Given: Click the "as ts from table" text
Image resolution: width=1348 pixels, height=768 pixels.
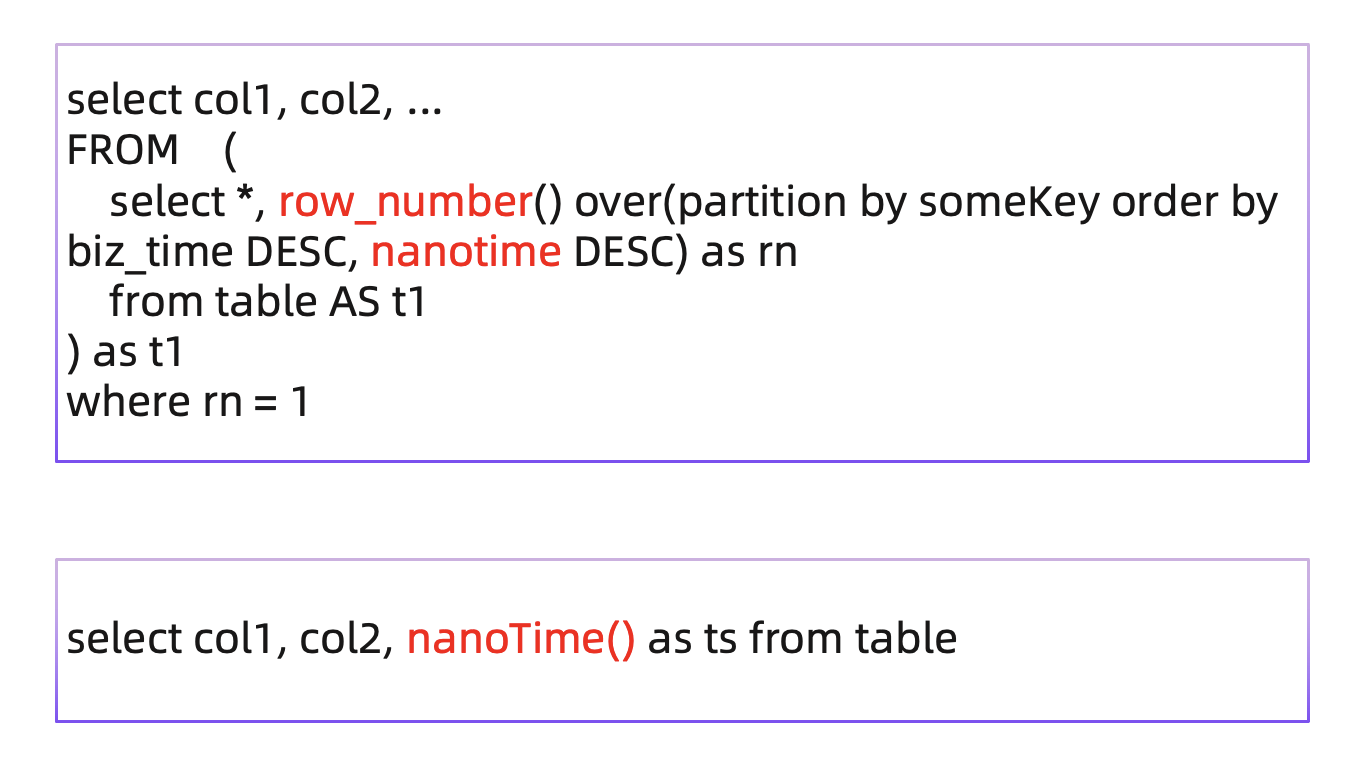Looking at the screenshot, I should [802, 639].
